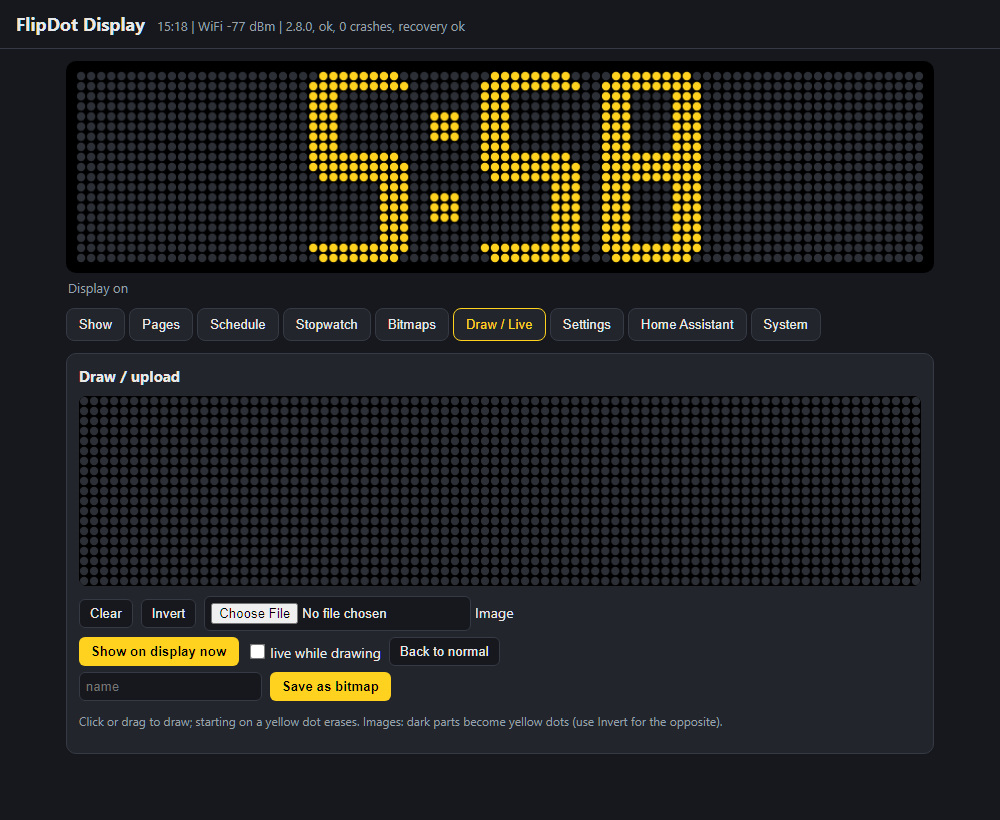Invert the drawn dots
1000x820 pixels.
(168, 613)
